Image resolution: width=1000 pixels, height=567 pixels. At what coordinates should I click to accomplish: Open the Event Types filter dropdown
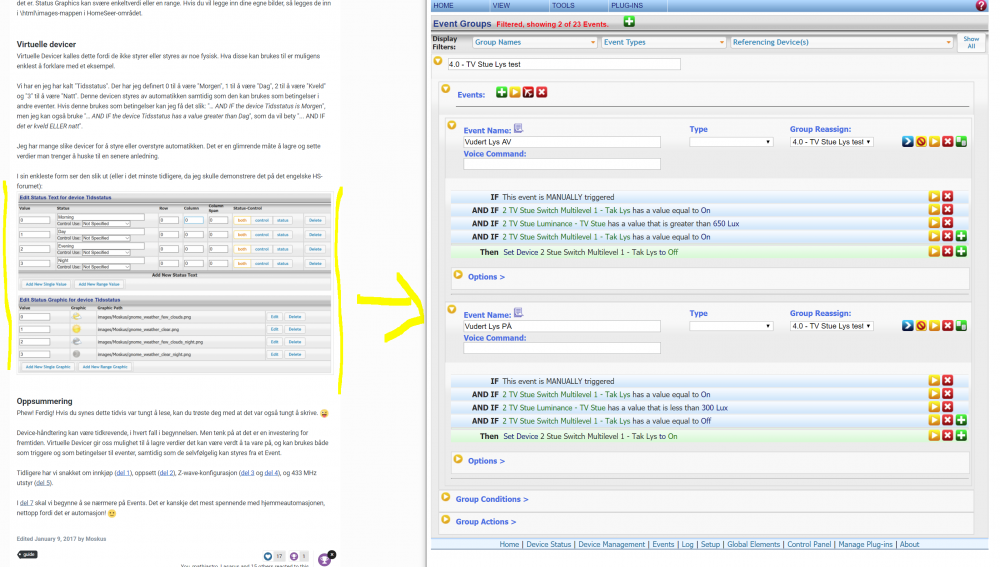pyautogui.click(x=662, y=43)
